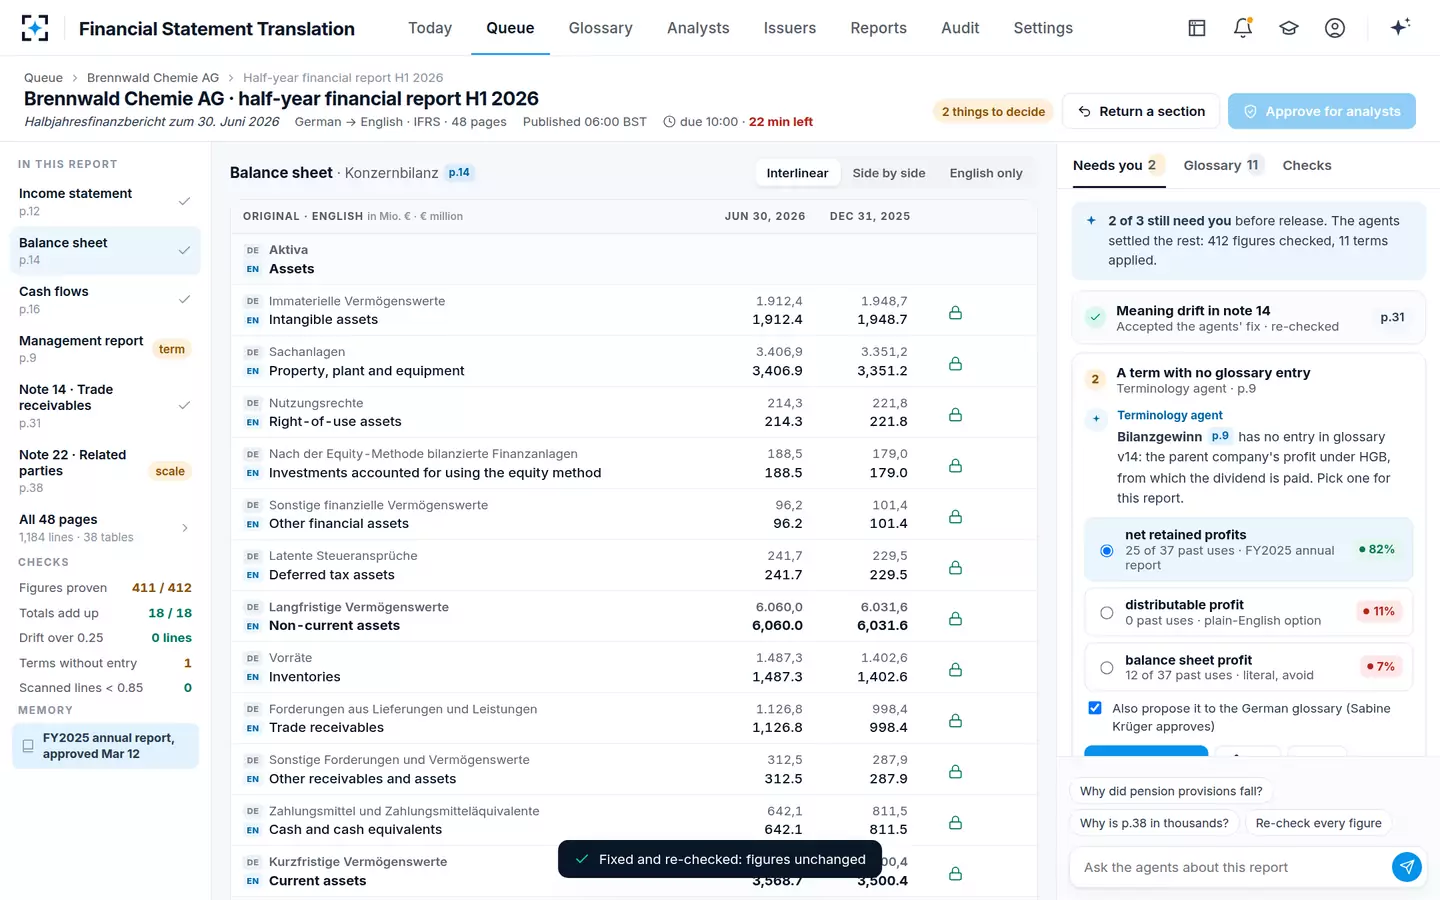
Task: Open the user account icon
Action: coord(1335,28)
